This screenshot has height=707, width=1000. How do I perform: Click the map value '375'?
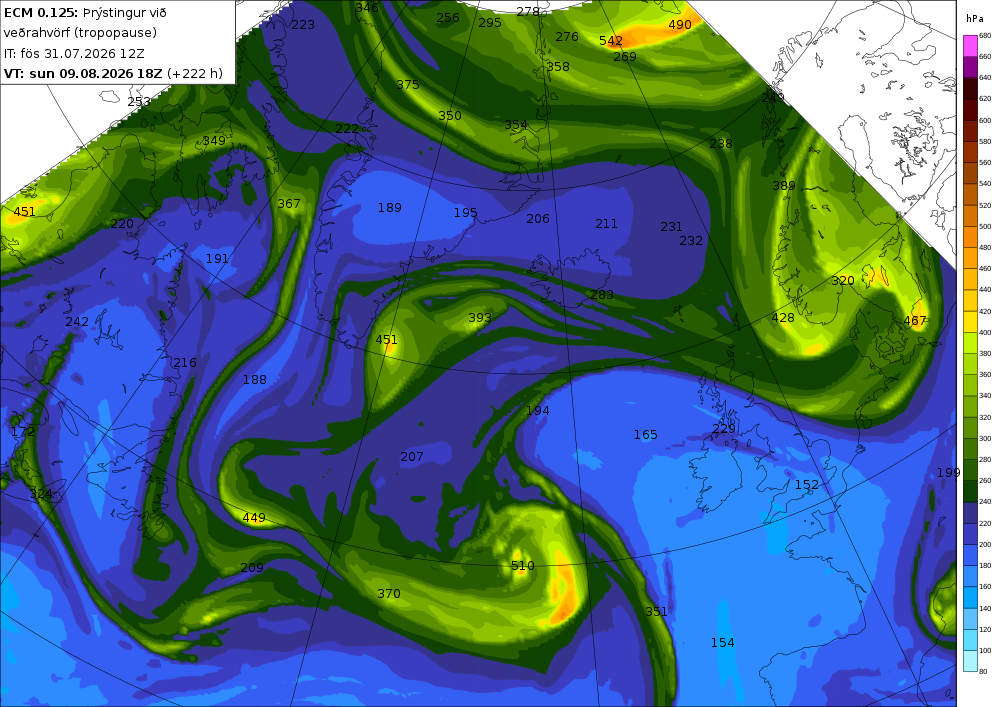pyautogui.click(x=408, y=84)
